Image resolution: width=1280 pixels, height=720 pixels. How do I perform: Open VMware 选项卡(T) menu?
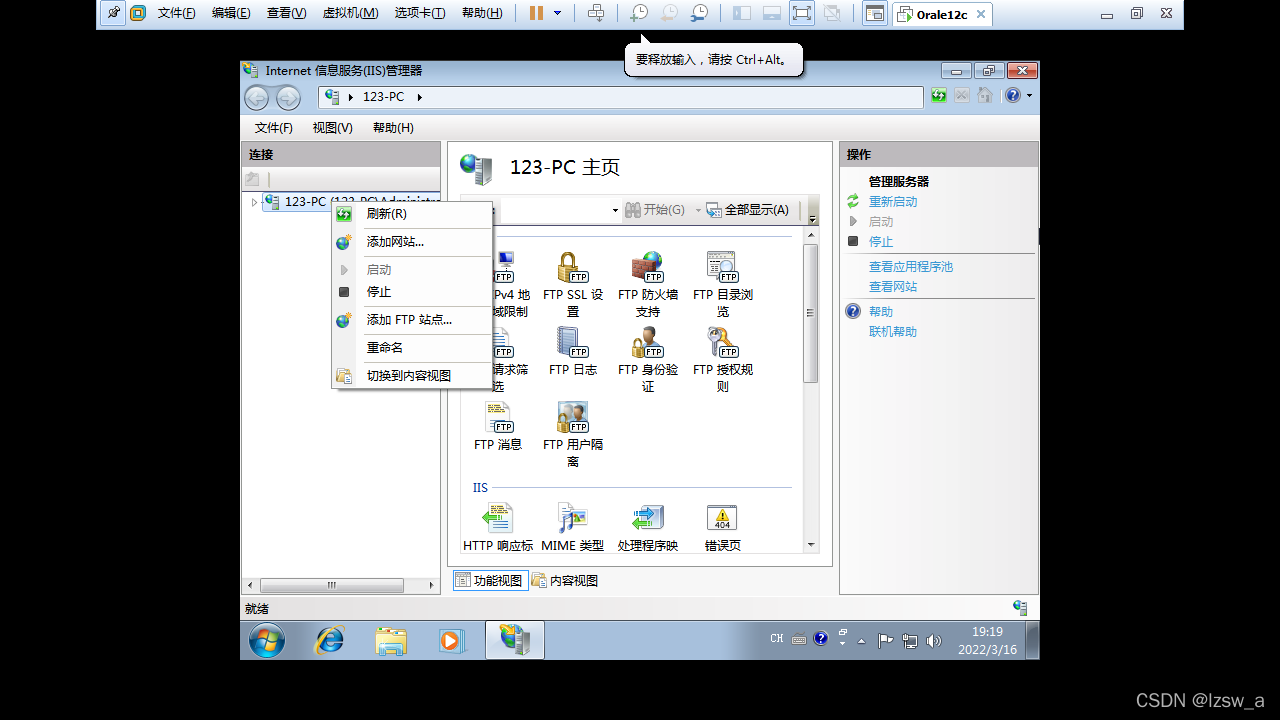tap(420, 14)
